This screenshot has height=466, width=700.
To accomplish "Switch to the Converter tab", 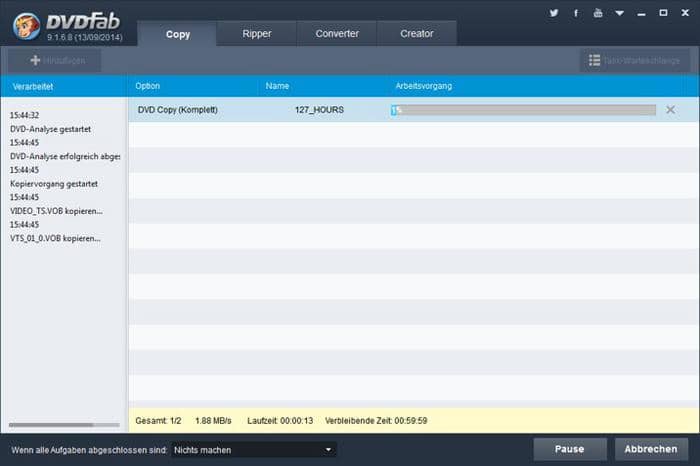I will [x=337, y=33].
